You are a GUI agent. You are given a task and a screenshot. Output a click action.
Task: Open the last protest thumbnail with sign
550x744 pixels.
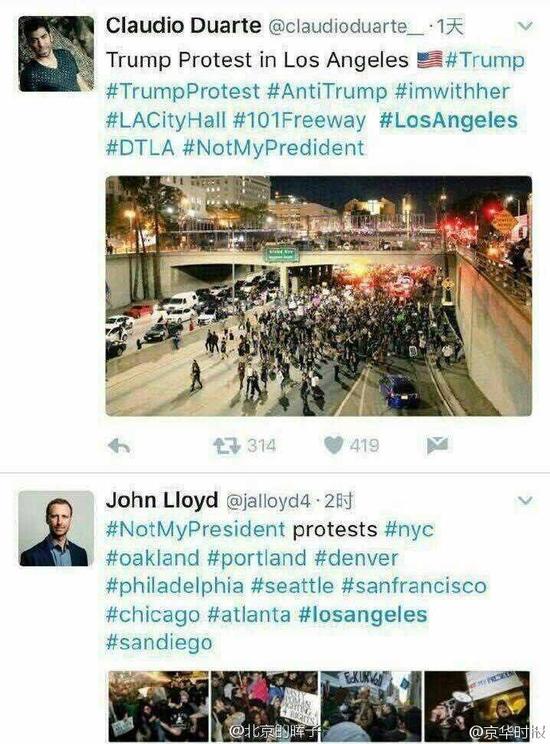pos(477,706)
